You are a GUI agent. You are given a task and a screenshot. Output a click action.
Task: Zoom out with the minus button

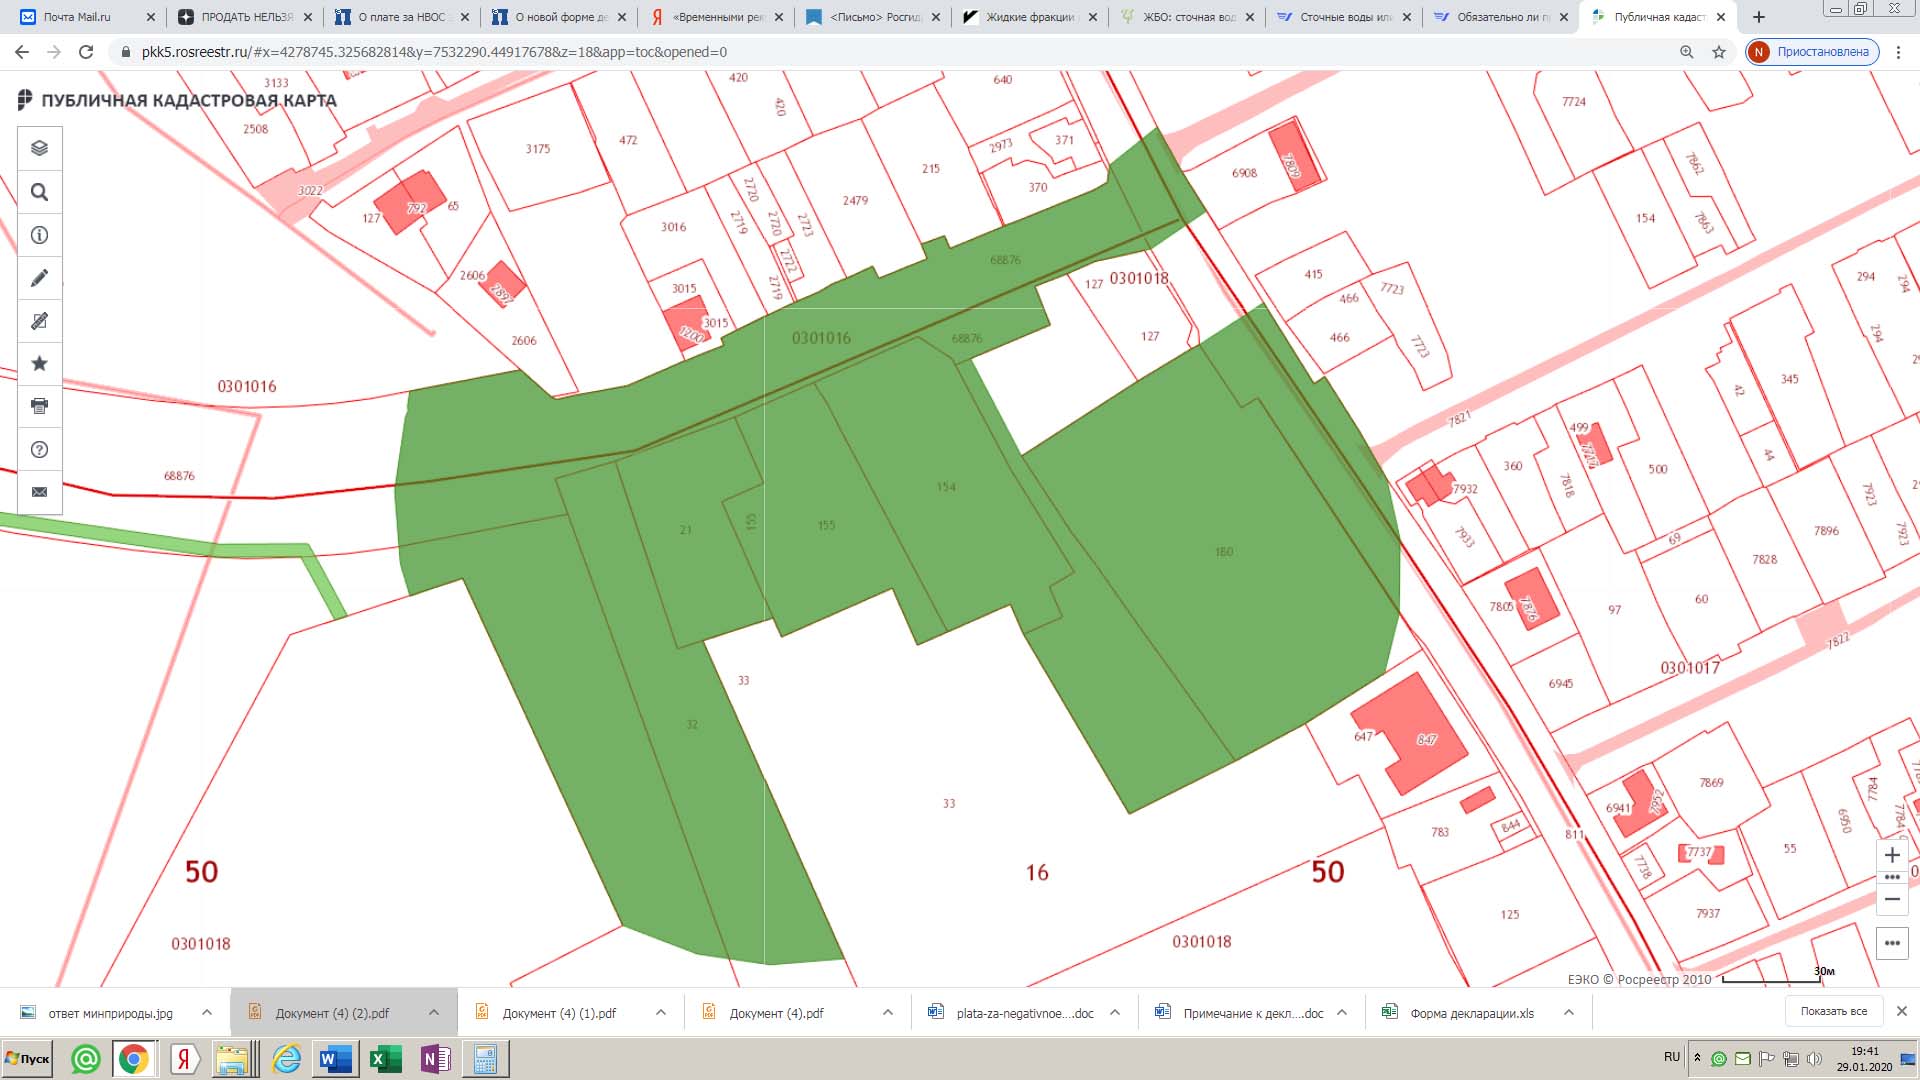pos(1892,899)
